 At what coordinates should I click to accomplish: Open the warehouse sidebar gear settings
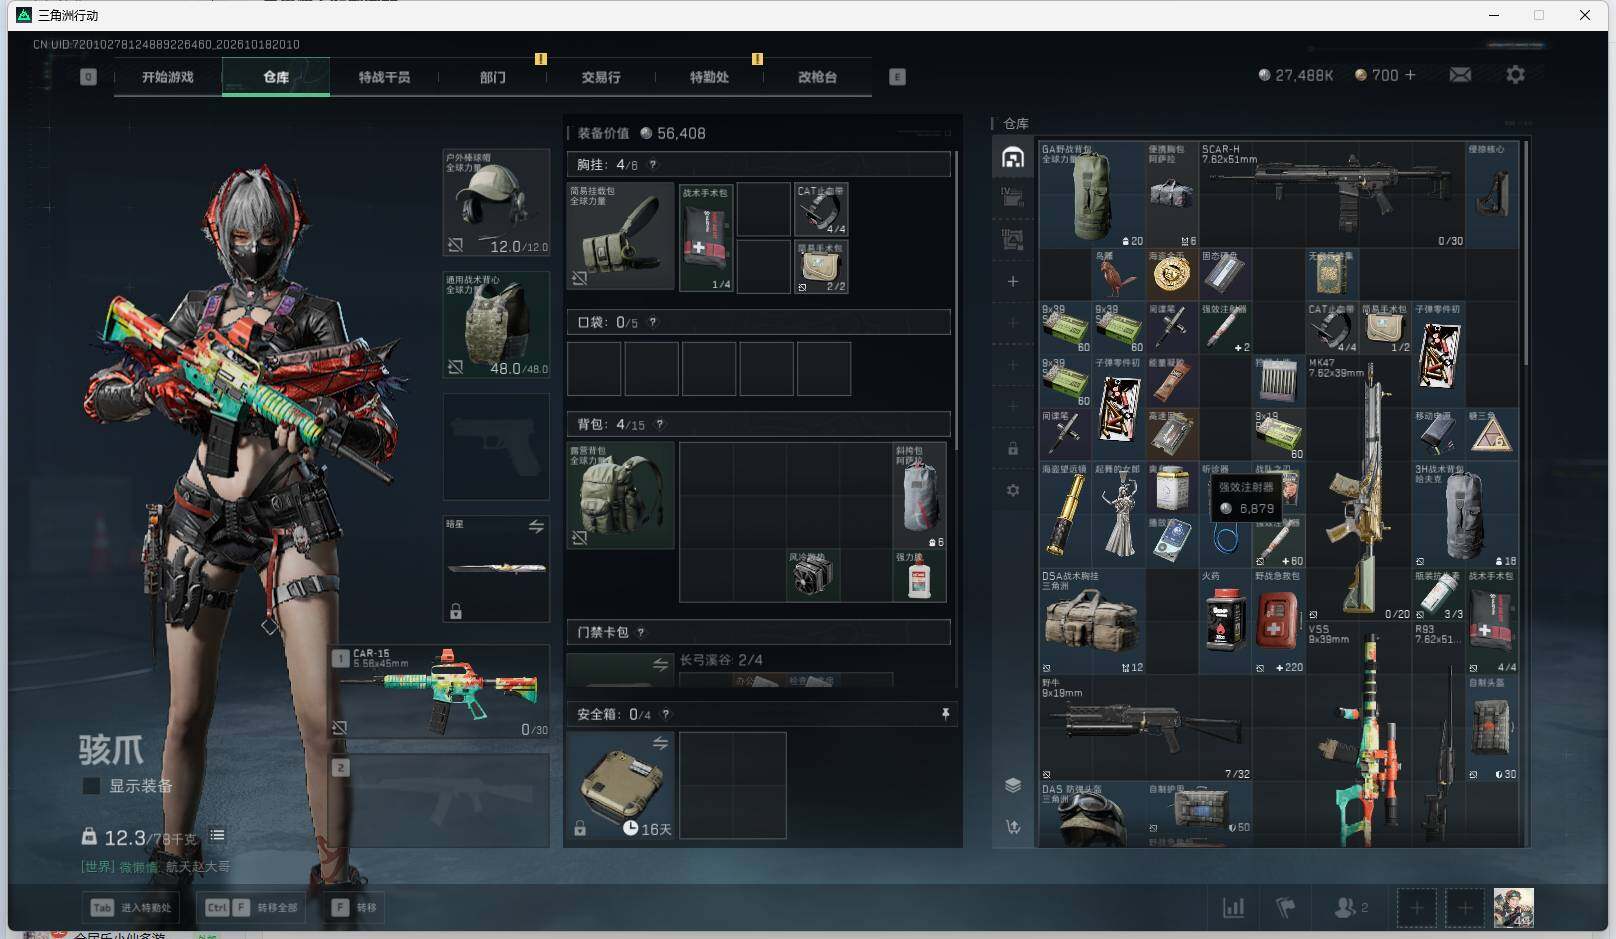1013,490
